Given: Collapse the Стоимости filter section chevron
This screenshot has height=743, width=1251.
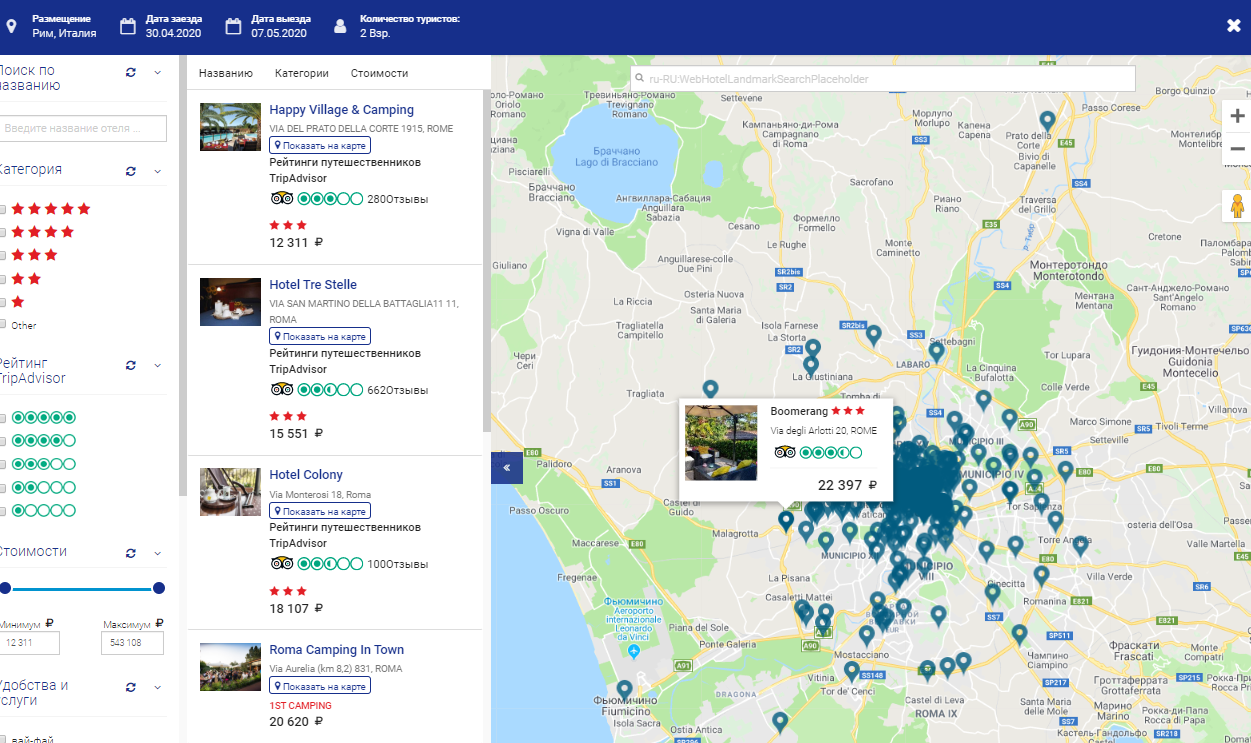Looking at the screenshot, I should pos(157,553).
